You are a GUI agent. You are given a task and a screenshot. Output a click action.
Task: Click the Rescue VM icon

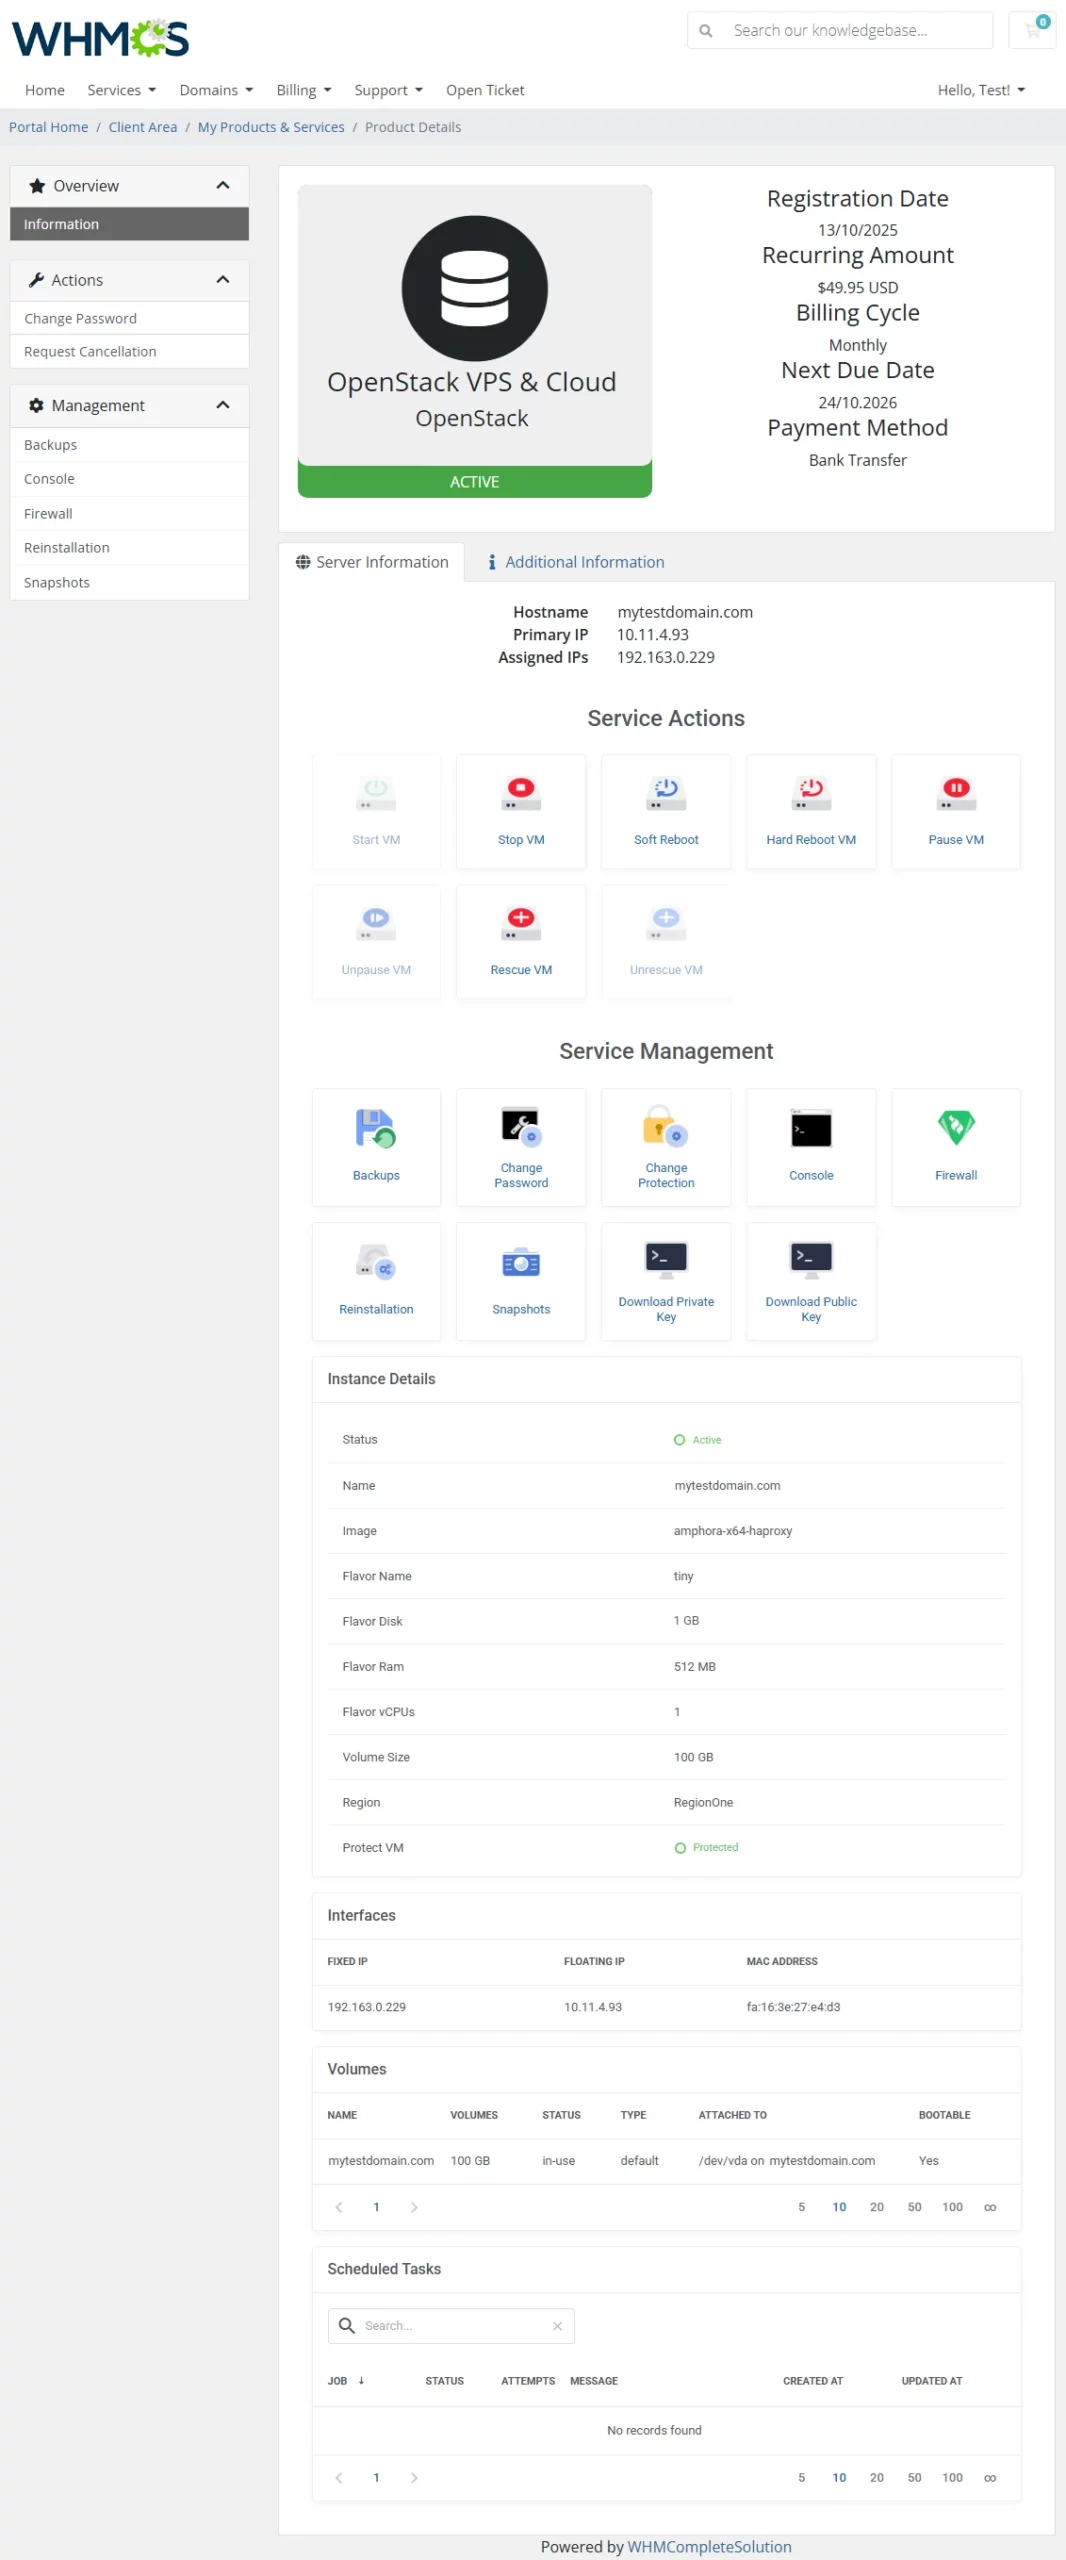point(520,923)
